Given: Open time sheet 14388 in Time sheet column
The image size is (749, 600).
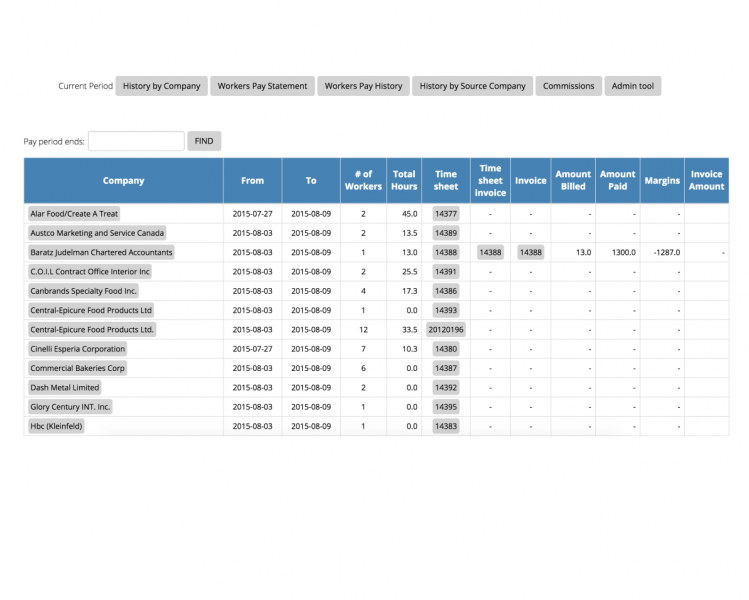Looking at the screenshot, I should (x=446, y=252).
